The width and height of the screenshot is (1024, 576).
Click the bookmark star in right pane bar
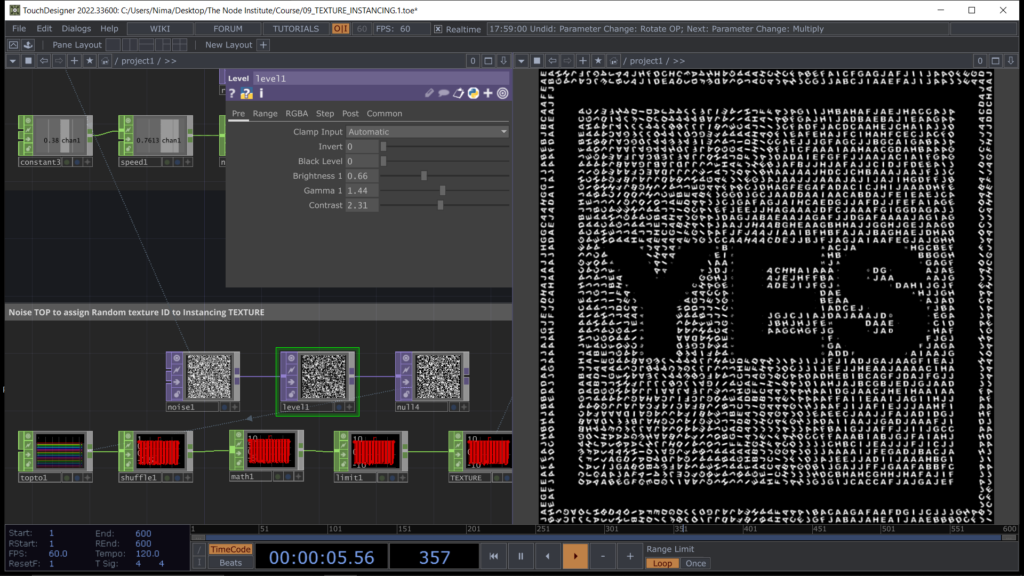click(x=598, y=61)
